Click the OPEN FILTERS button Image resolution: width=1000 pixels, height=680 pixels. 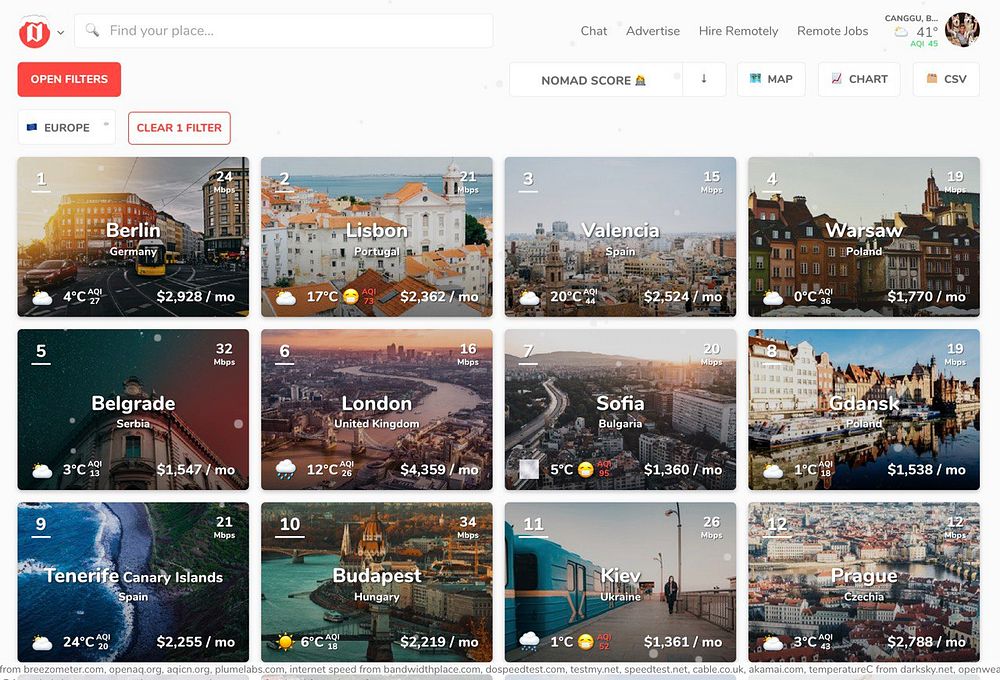coord(69,79)
